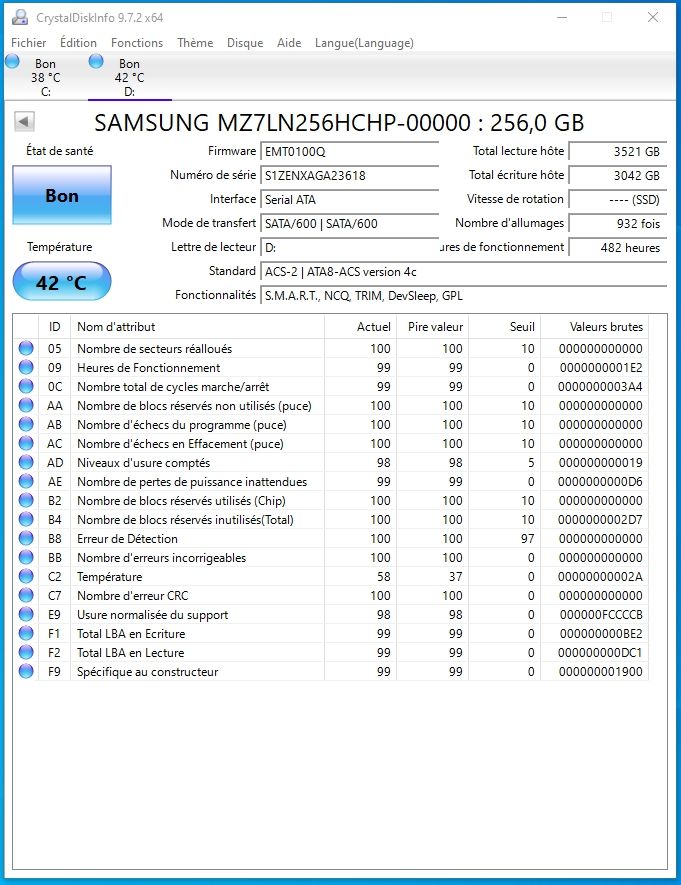681x885 pixels.
Task: Click the 42 °C temperature button
Action: (62, 282)
